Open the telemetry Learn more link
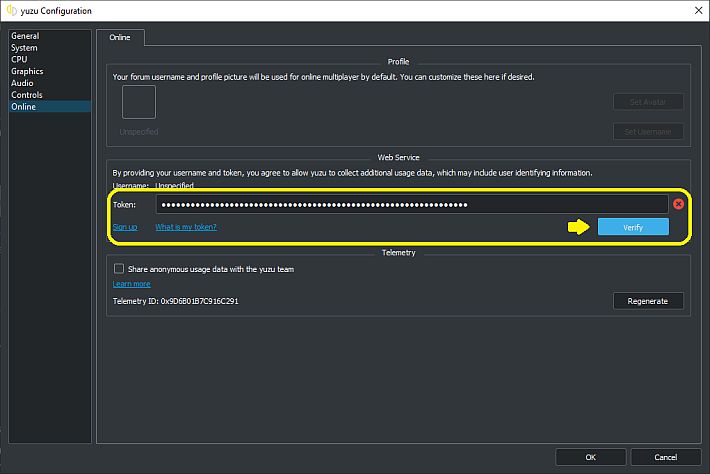Image resolution: width=710 pixels, height=474 pixels. [x=131, y=284]
